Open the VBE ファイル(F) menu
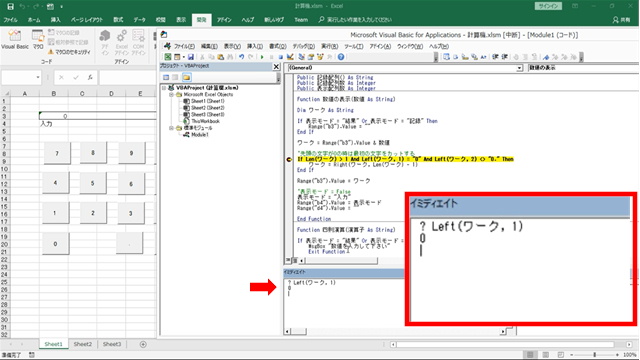 click(x=184, y=47)
